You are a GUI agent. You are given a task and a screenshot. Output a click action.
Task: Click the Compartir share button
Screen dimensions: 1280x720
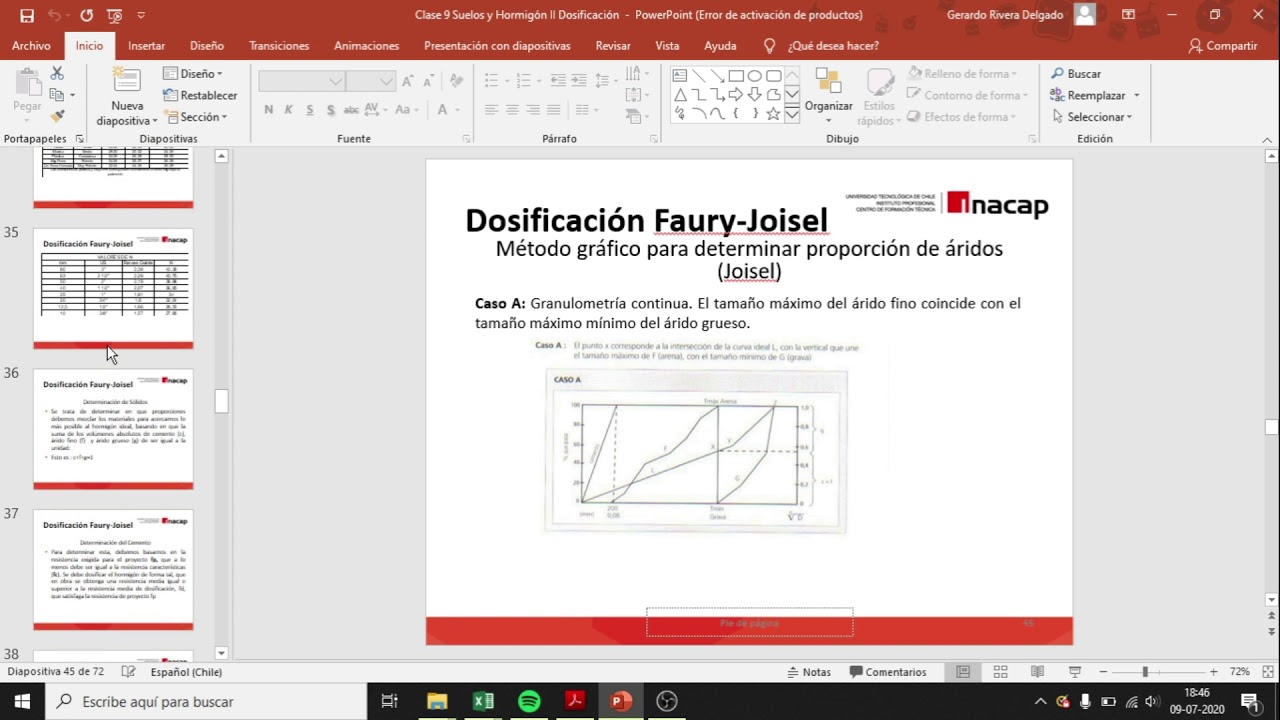tap(1223, 46)
